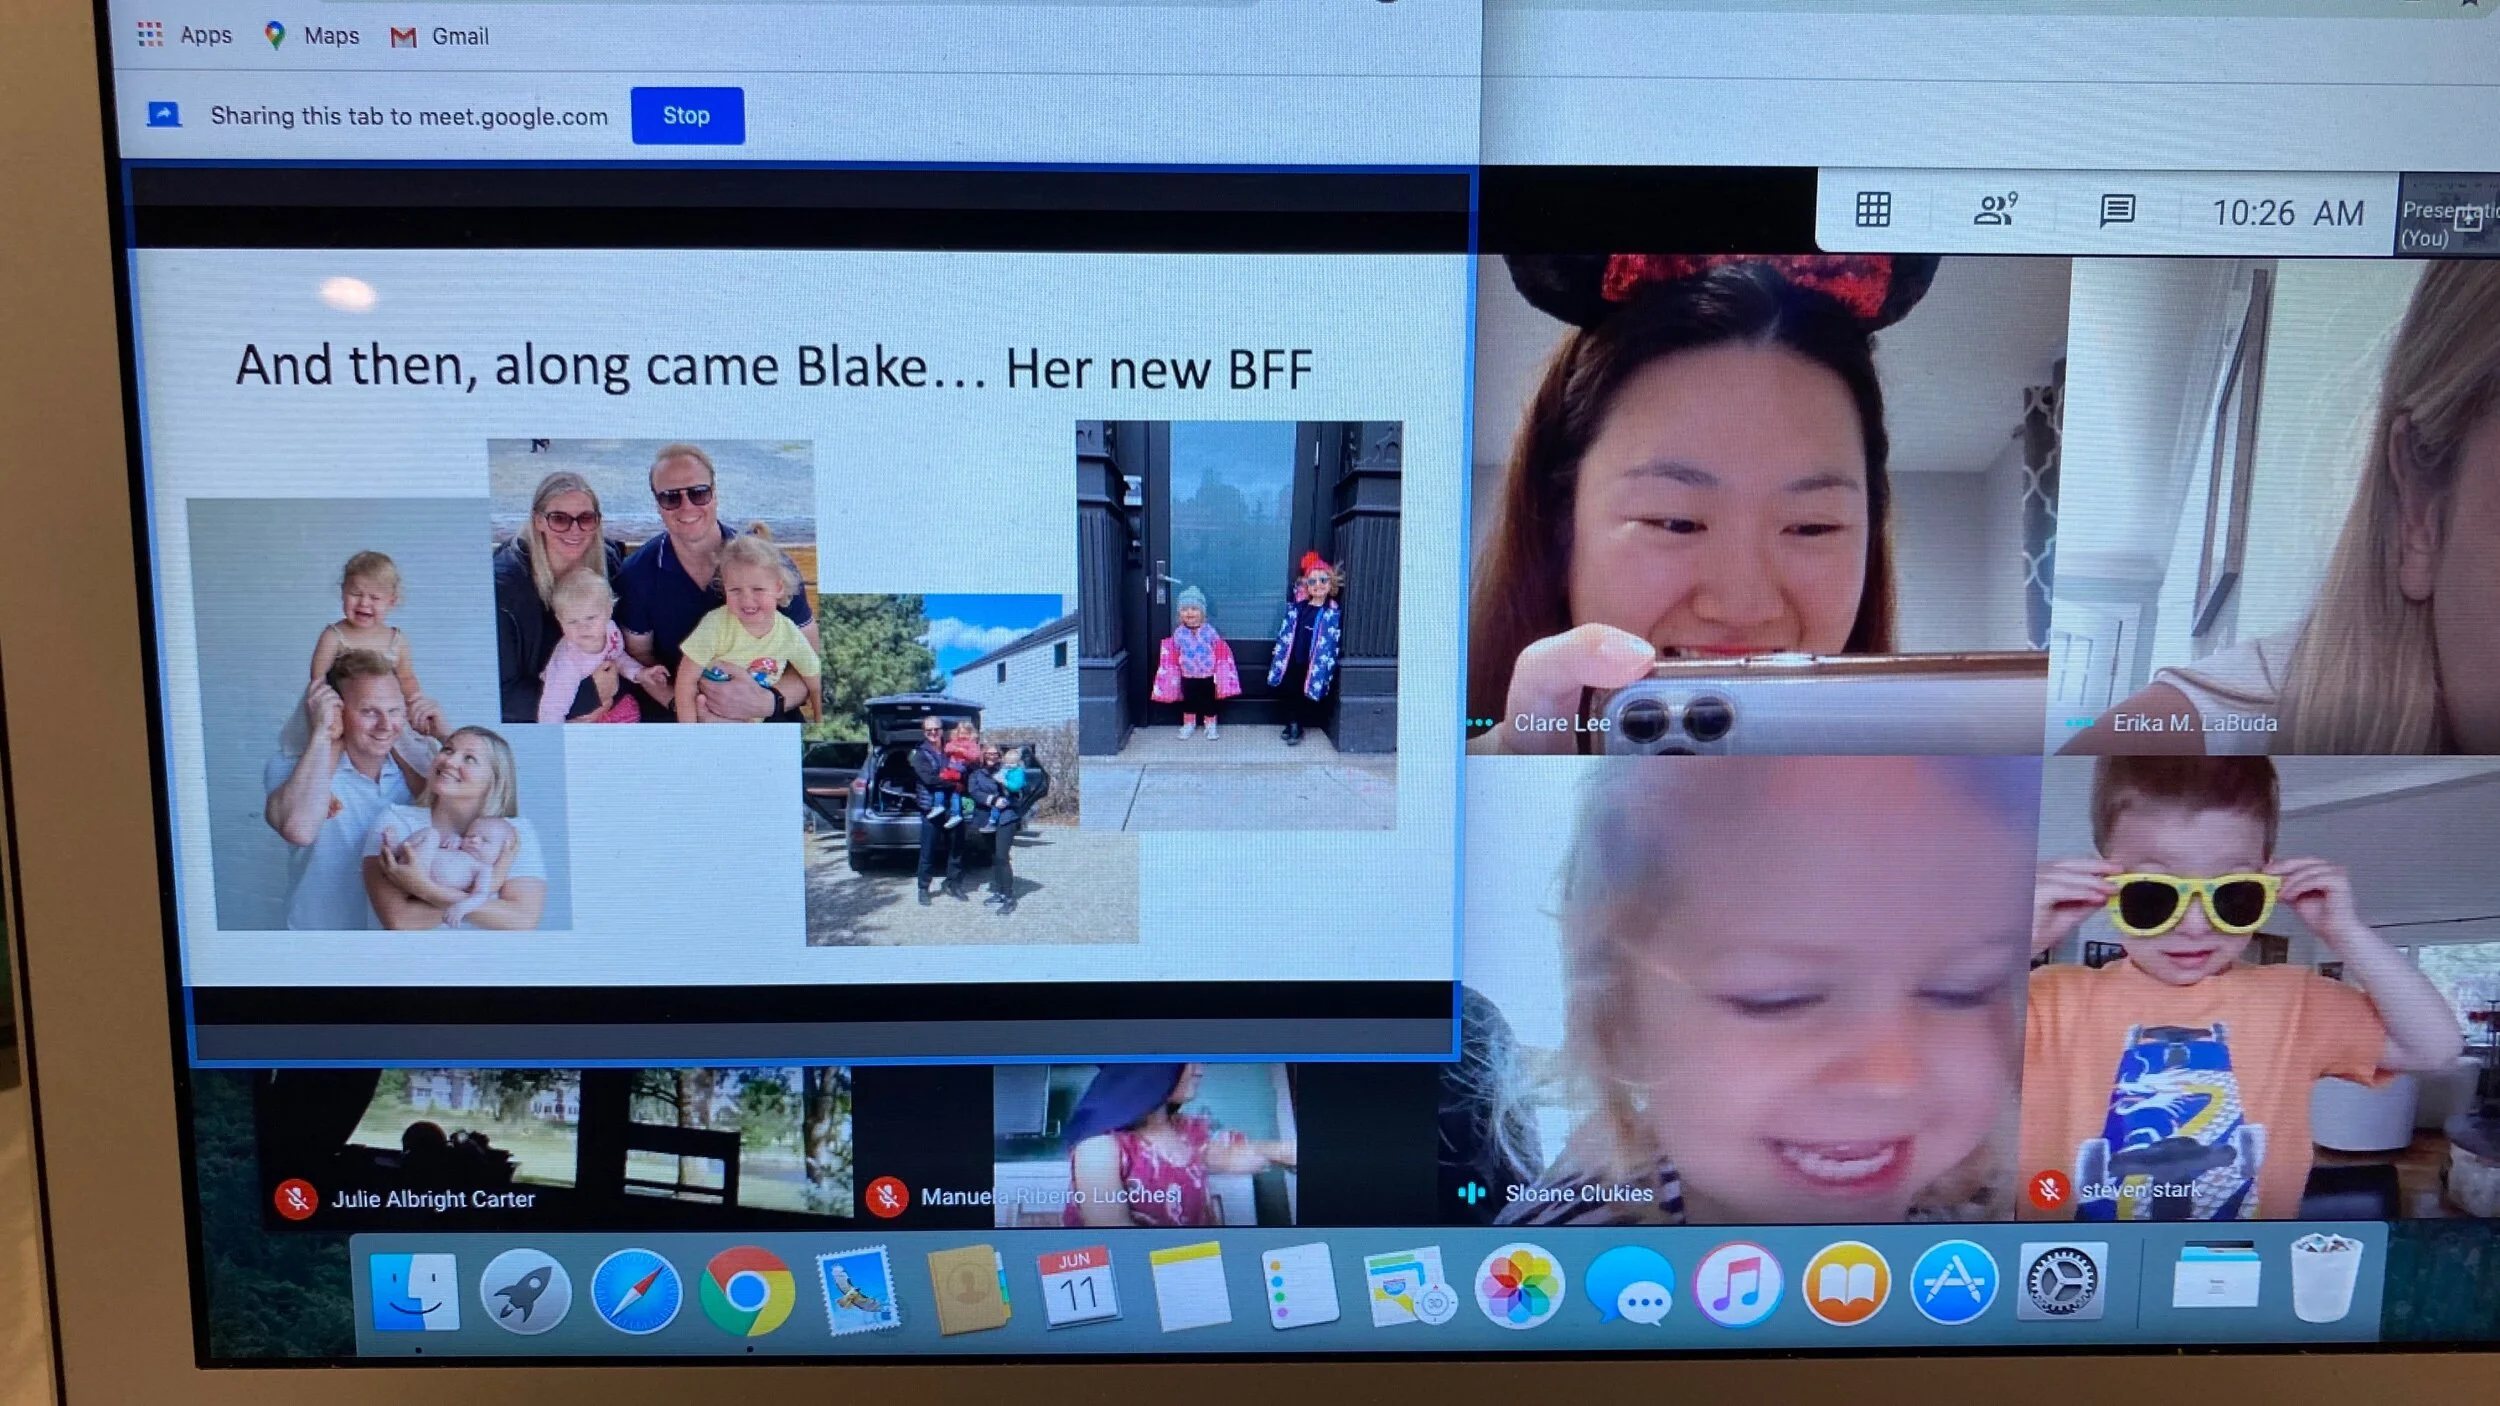Viewport: 2500px width, 1406px height.
Task: Launch the Music app from dock
Action: coord(1738,1285)
